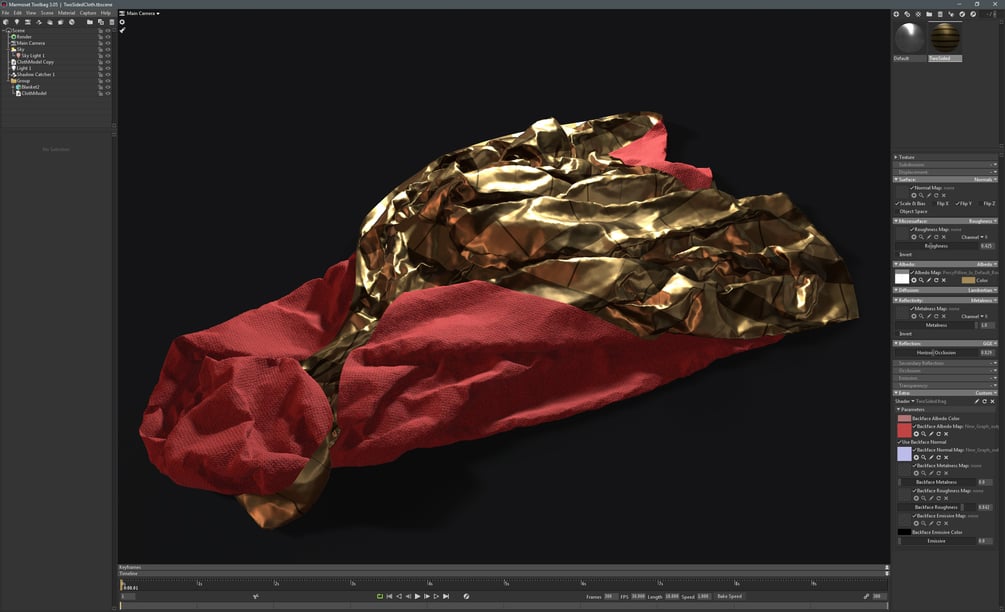Collapse the shader Parameters section
1005x612 pixels.
click(x=899, y=409)
